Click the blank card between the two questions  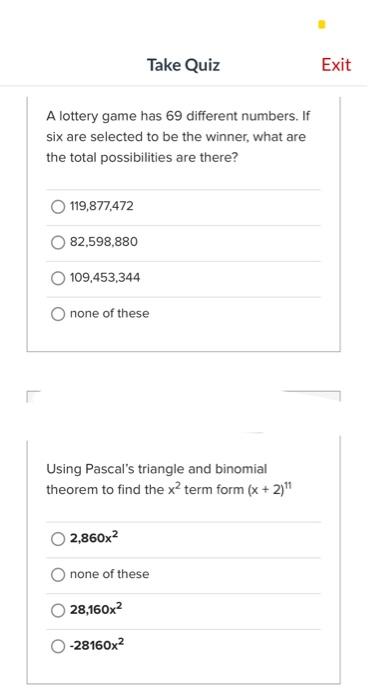tap(184, 416)
